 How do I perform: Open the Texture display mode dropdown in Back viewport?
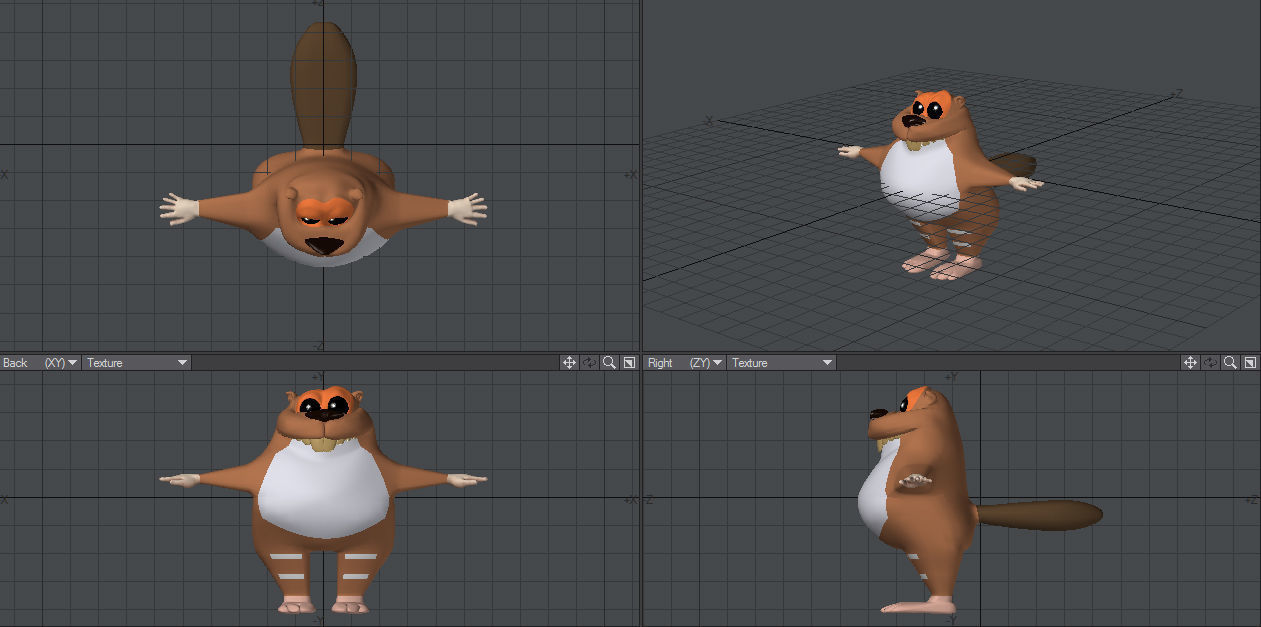[x=136, y=362]
